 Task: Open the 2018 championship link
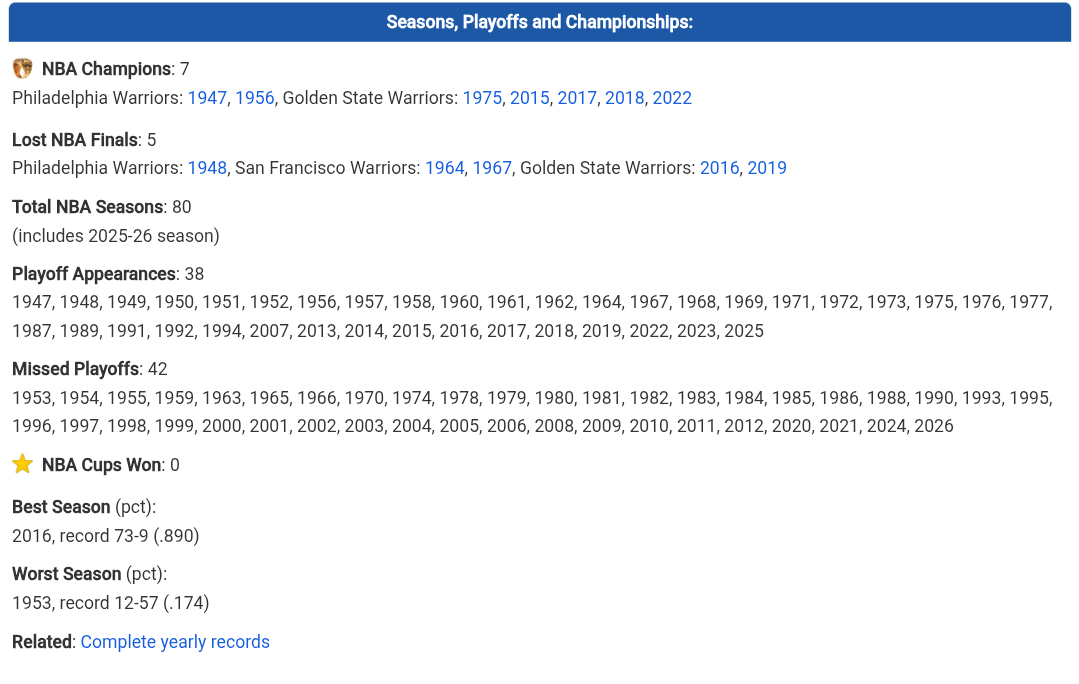click(x=625, y=98)
